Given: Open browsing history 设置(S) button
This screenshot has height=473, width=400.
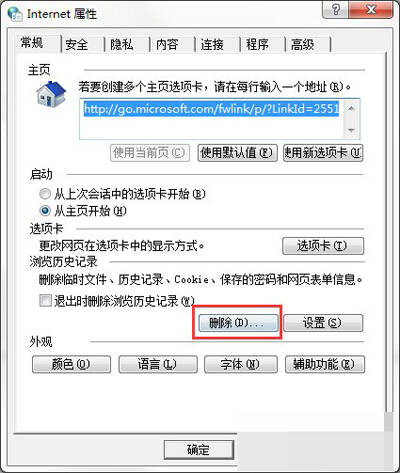Looking at the screenshot, I should tap(323, 323).
